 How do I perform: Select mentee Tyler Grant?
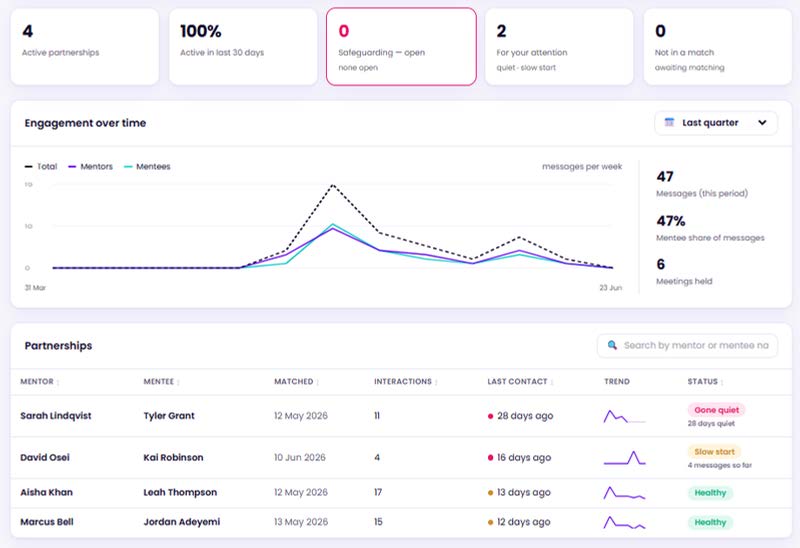tap(169, 416)
